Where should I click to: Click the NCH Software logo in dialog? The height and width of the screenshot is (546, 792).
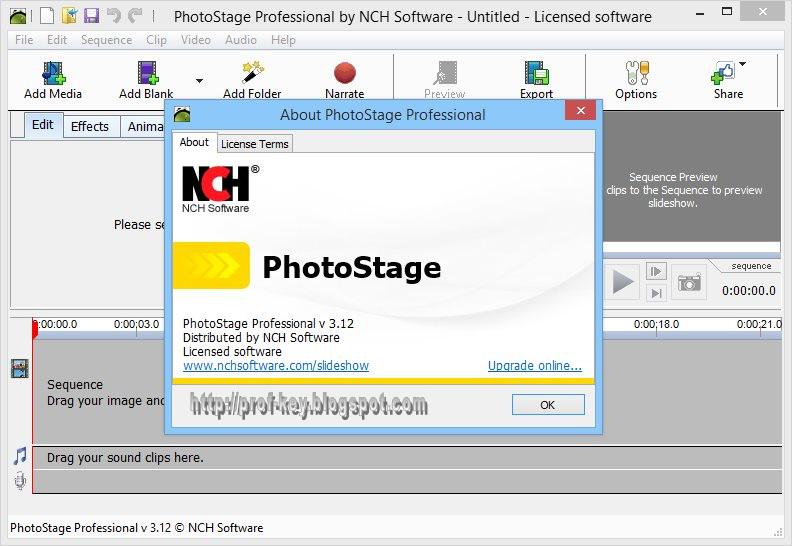(x=220, y=189)
